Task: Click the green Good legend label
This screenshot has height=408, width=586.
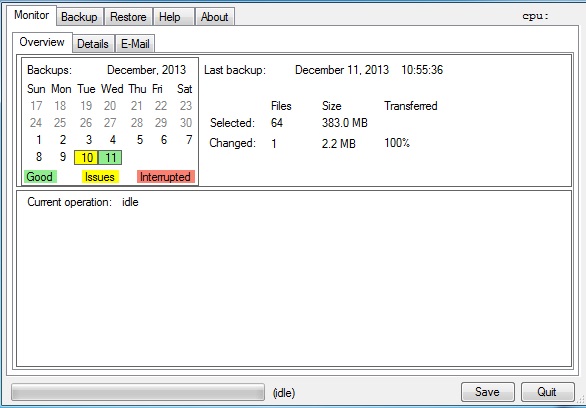Action: point(40,177)
